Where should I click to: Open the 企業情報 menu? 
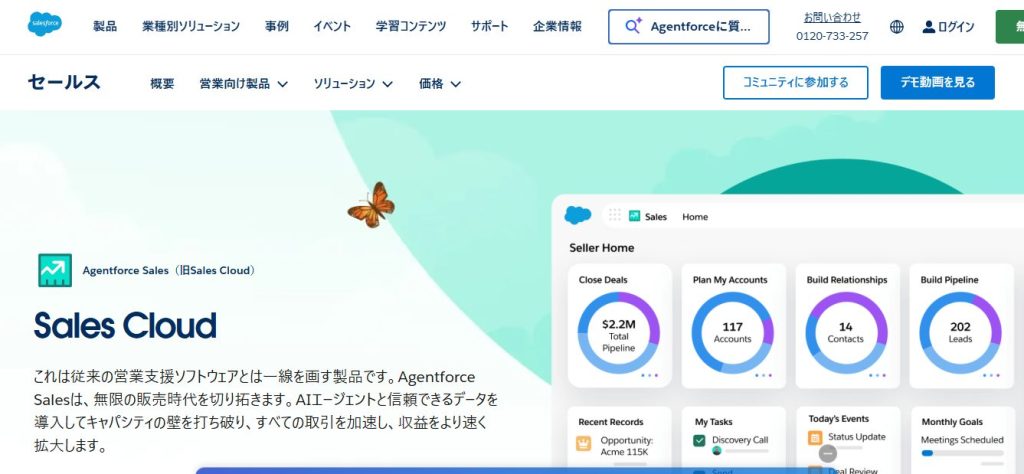pos(557,26)
